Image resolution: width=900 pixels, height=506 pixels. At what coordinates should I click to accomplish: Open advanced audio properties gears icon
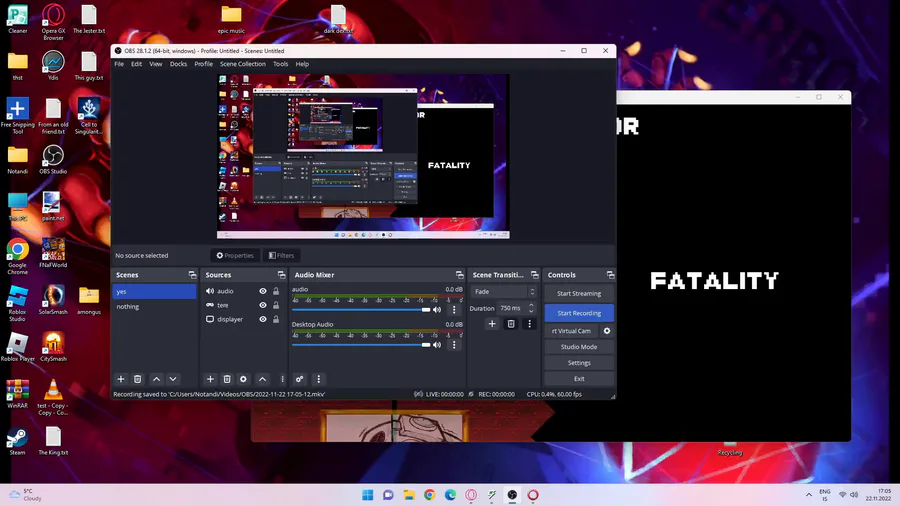pos(300,379)
